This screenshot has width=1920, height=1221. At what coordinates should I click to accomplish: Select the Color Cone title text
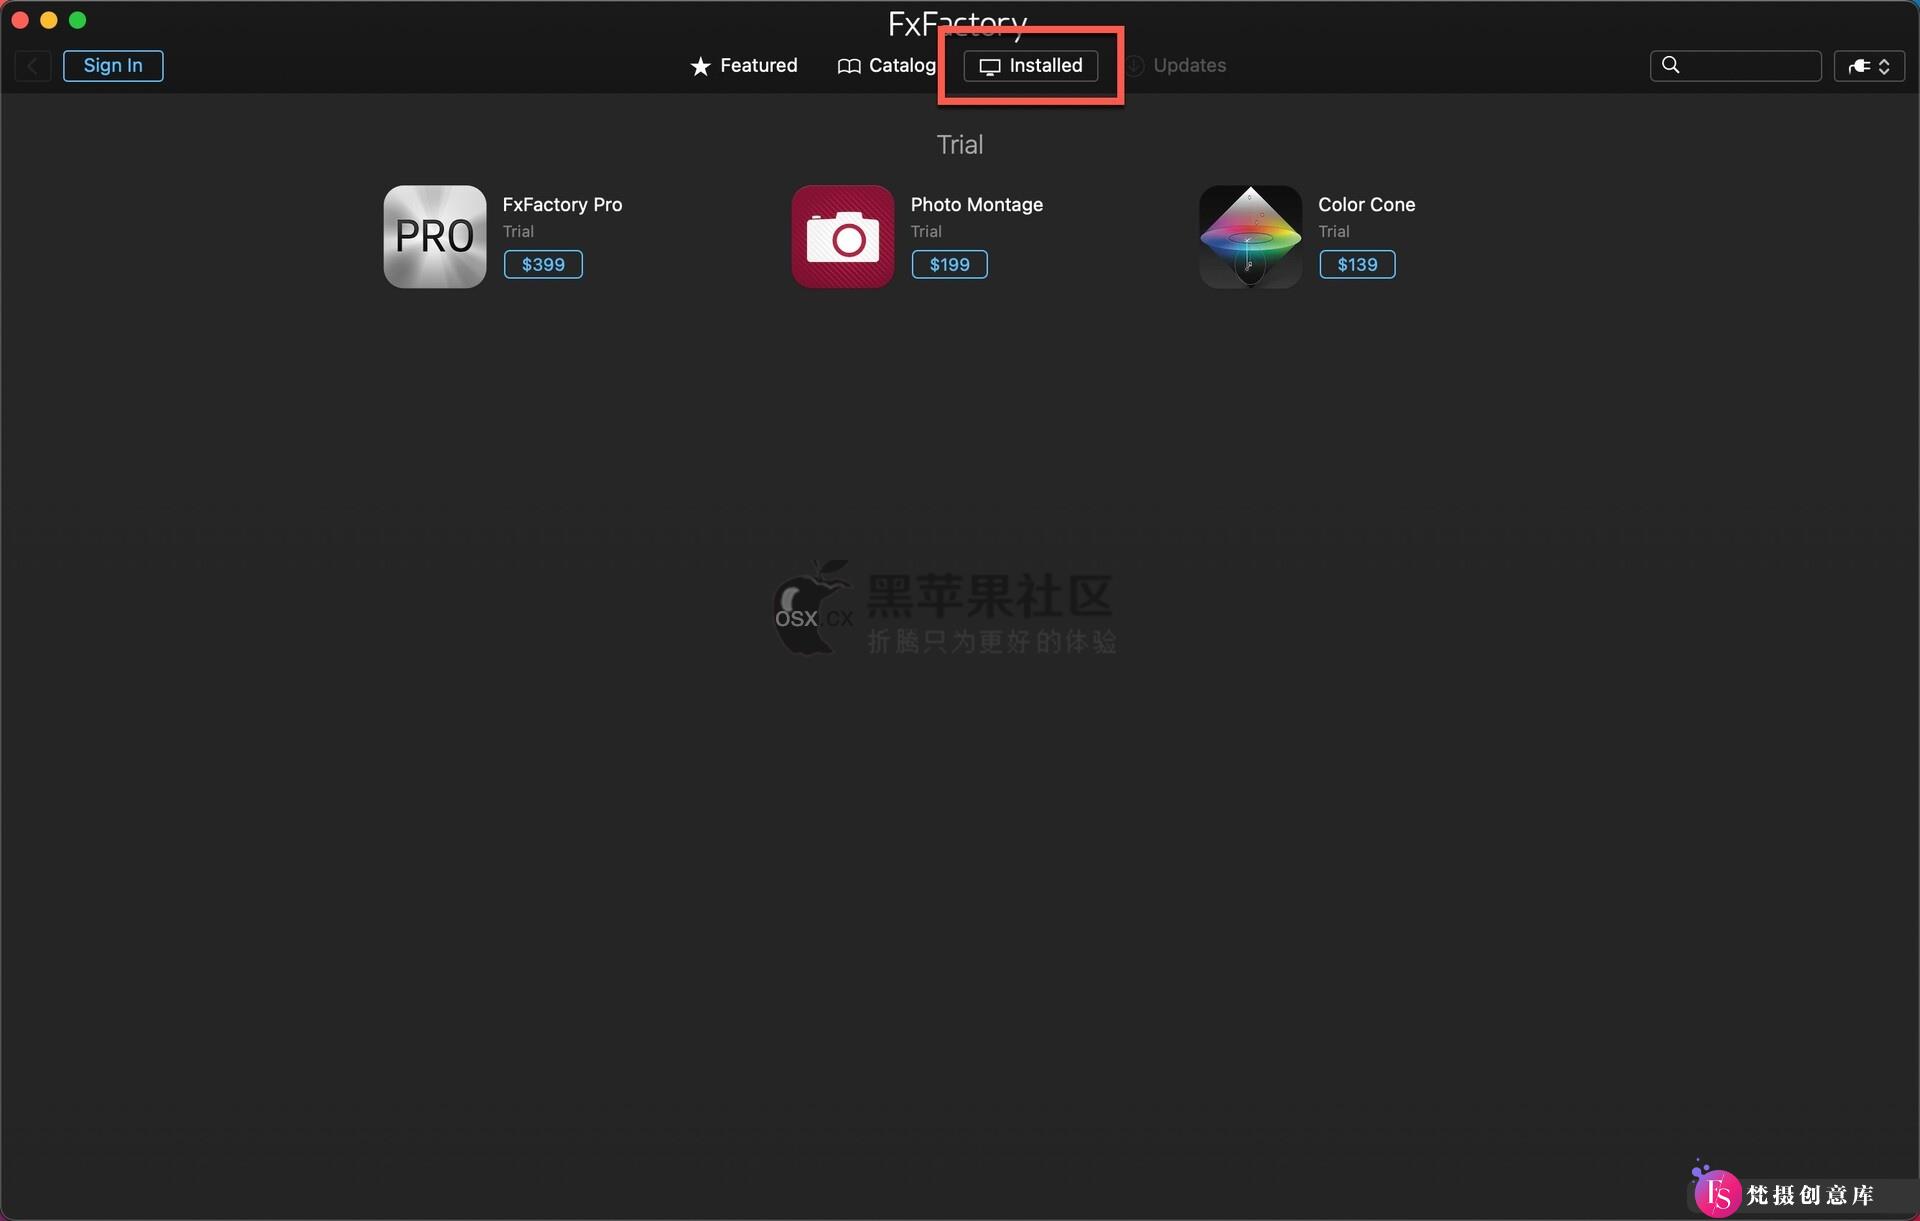pyautogui.click(x=1367, y=205)
